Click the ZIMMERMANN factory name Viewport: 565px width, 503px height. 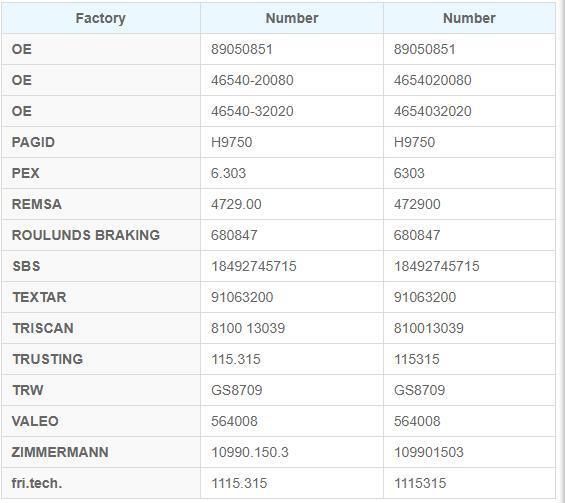(x=60, y=452)
